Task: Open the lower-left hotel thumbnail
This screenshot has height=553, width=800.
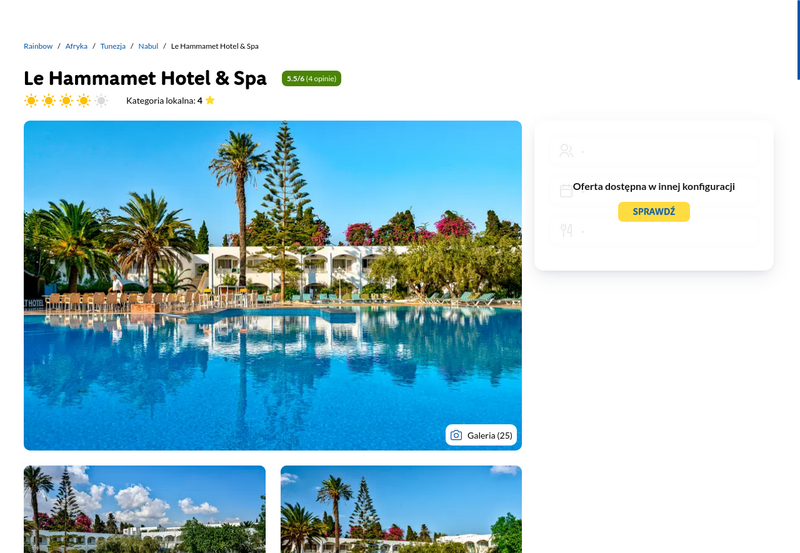Action: pyautogui.click(x=144, y=509)
